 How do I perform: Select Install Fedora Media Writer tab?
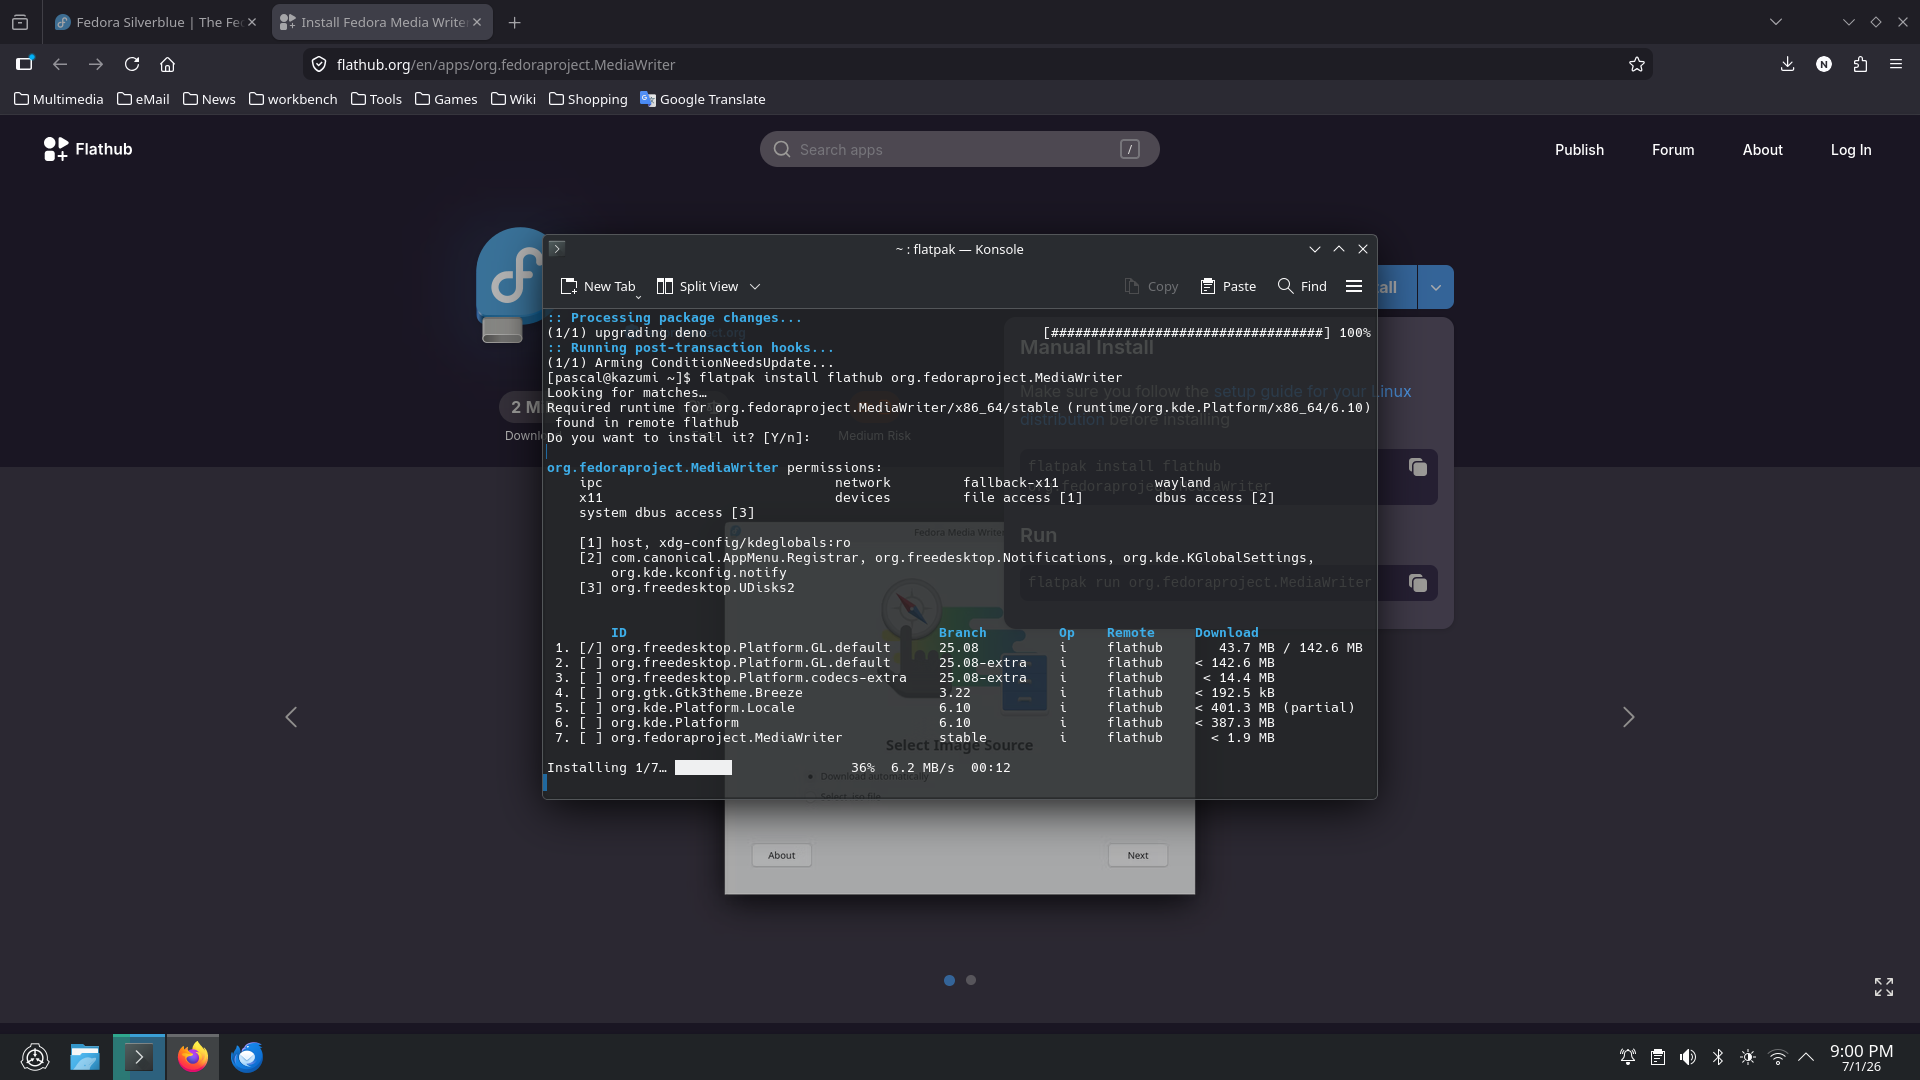tap(381, 22)
